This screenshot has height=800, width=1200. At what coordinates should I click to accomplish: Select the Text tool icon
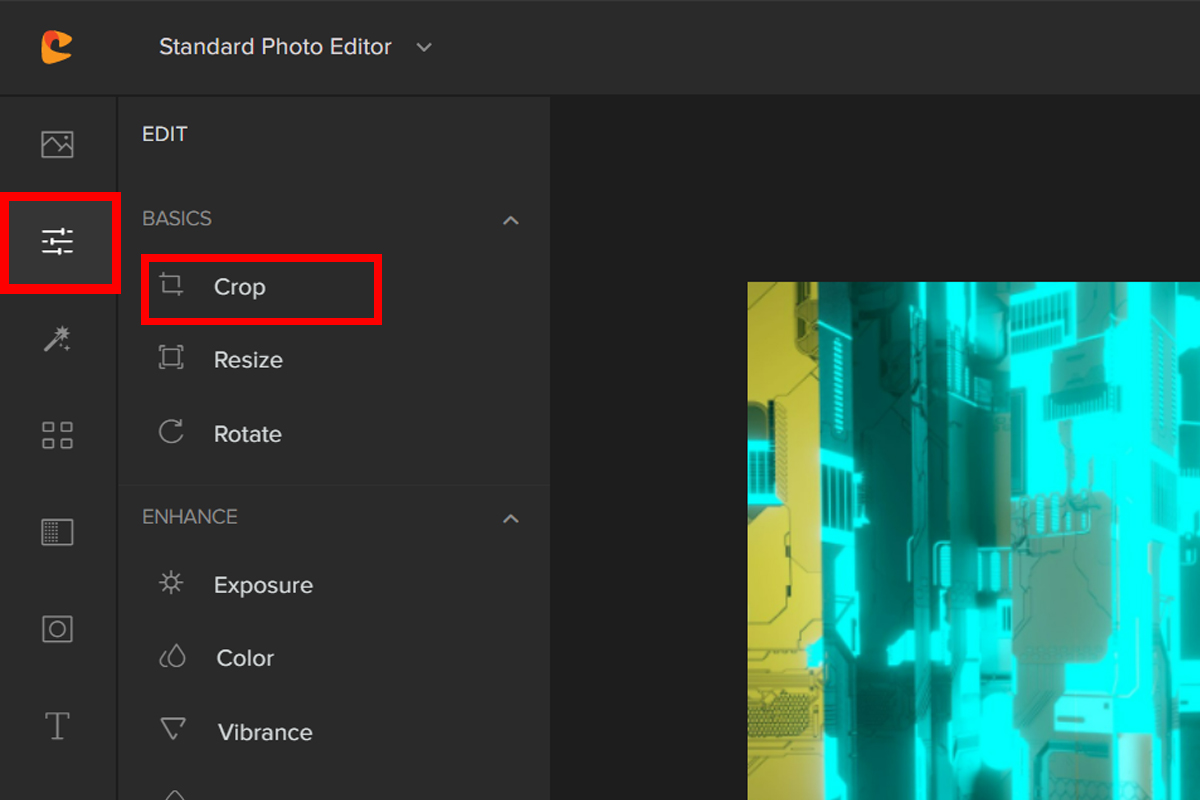click(x=57, y=726)
